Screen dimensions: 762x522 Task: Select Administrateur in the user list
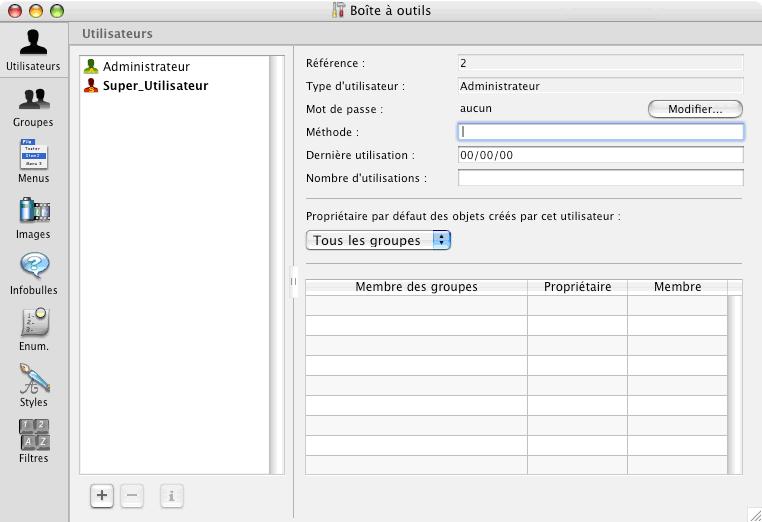(x=146, y=67)
